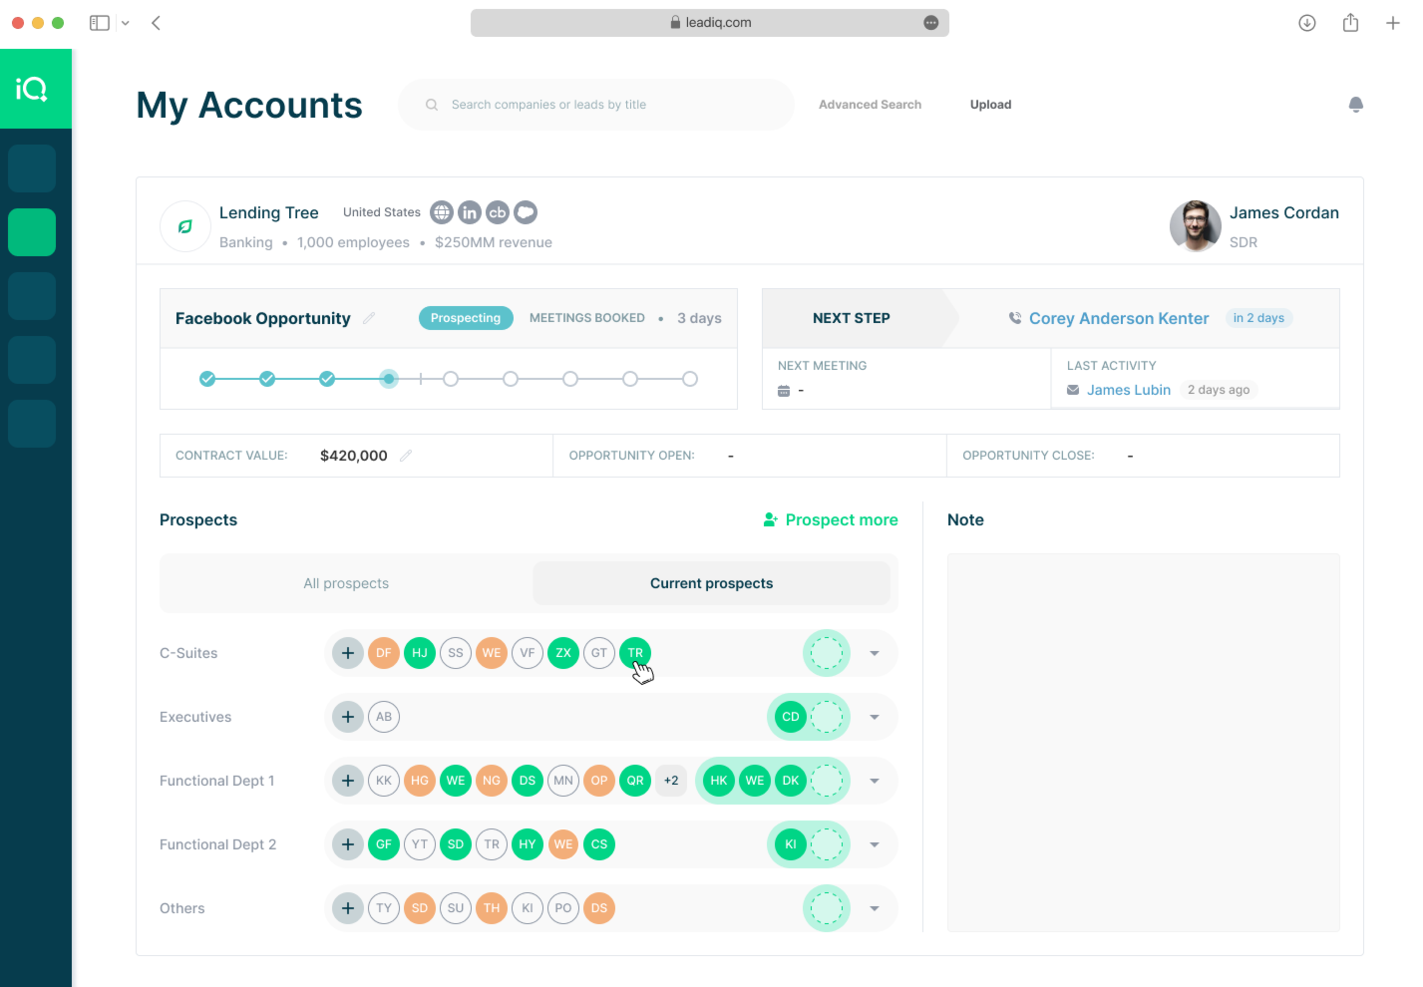
Task: Add a prospect to Others row
Action: click(x=348, y=909)
